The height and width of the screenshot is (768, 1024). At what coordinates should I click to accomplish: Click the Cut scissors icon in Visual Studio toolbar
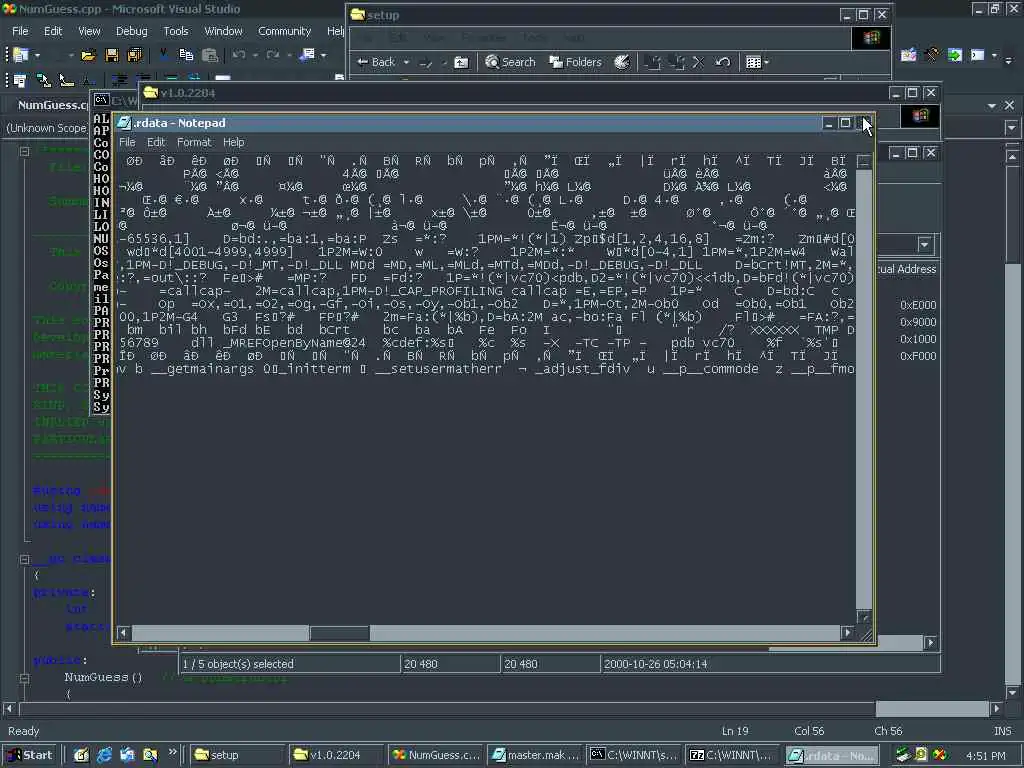coord(163,56)
